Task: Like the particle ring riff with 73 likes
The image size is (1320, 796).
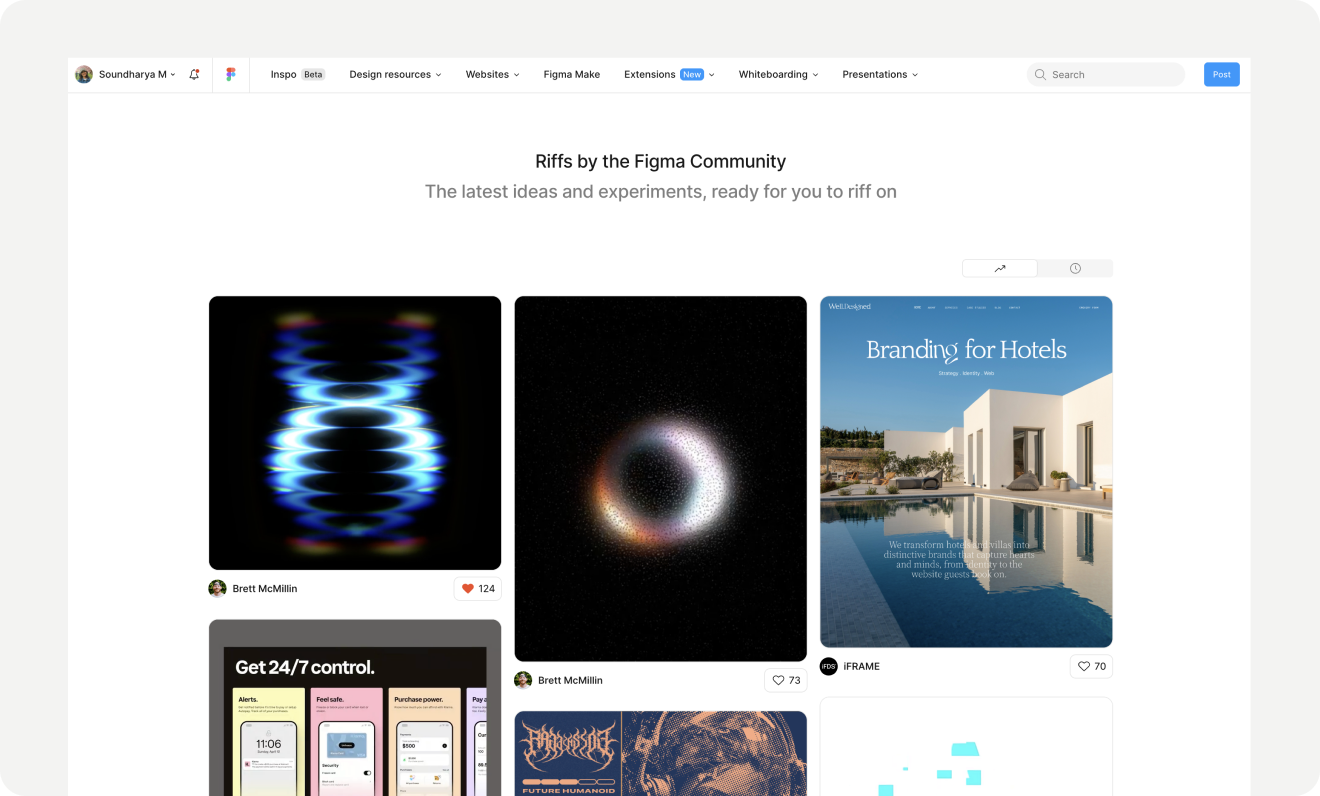Action: (x=785, y=680)
